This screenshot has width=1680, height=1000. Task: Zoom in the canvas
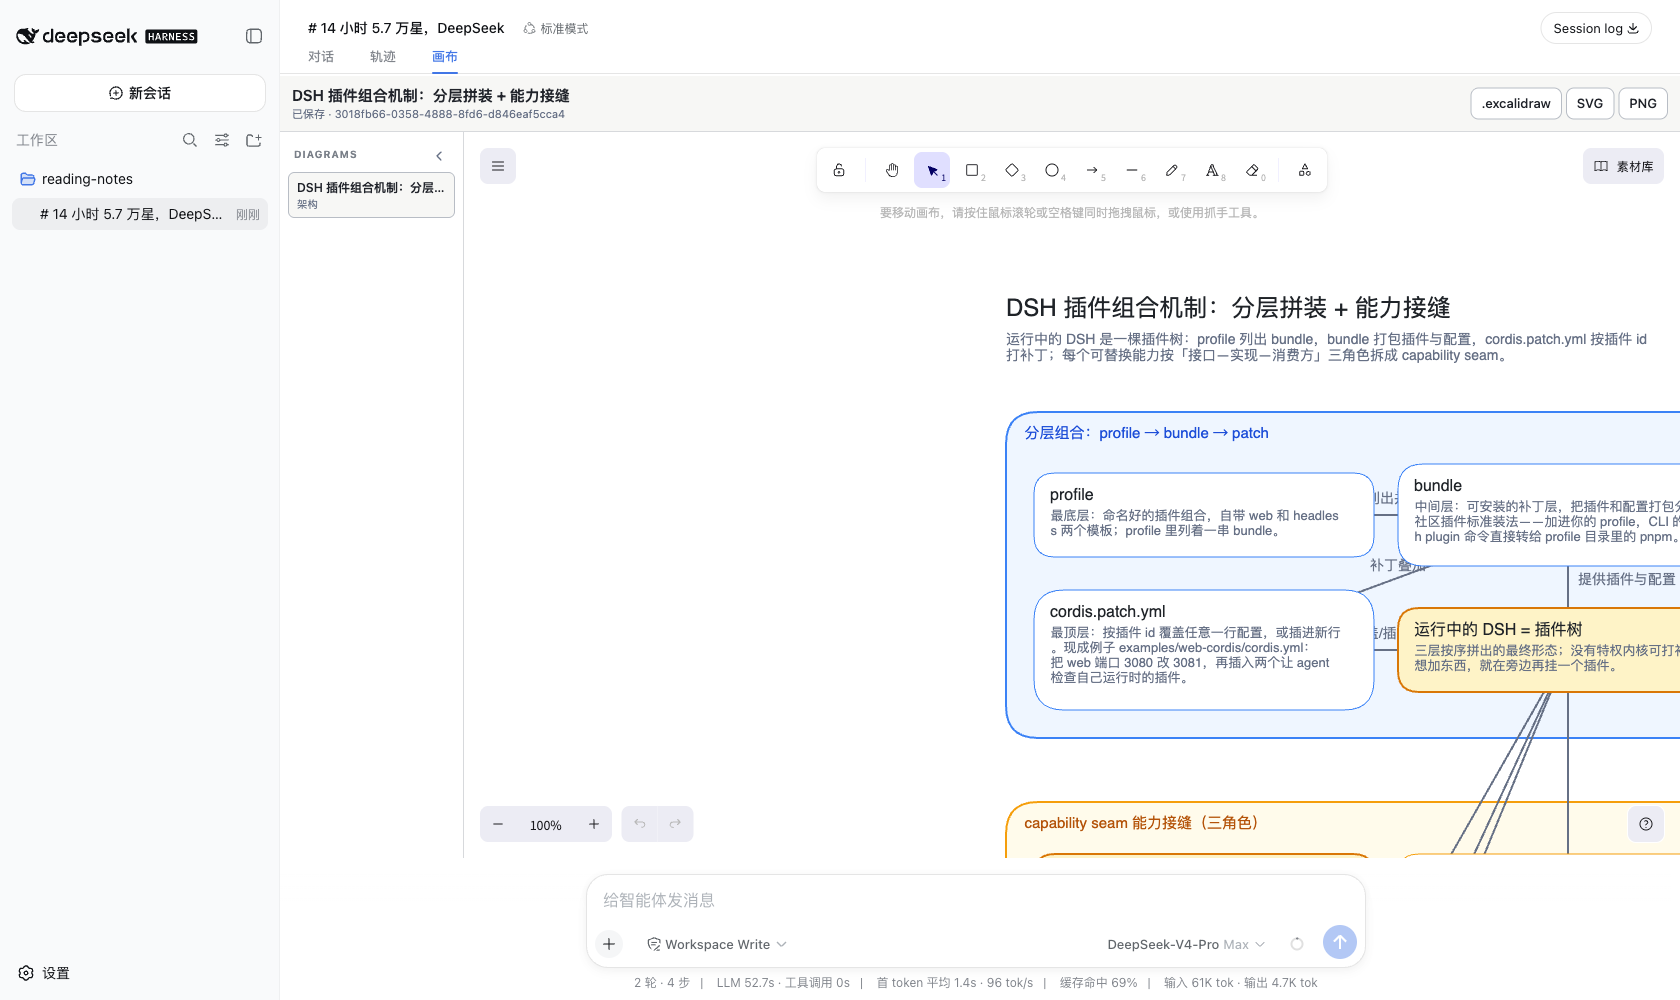[x=594, y=824]
